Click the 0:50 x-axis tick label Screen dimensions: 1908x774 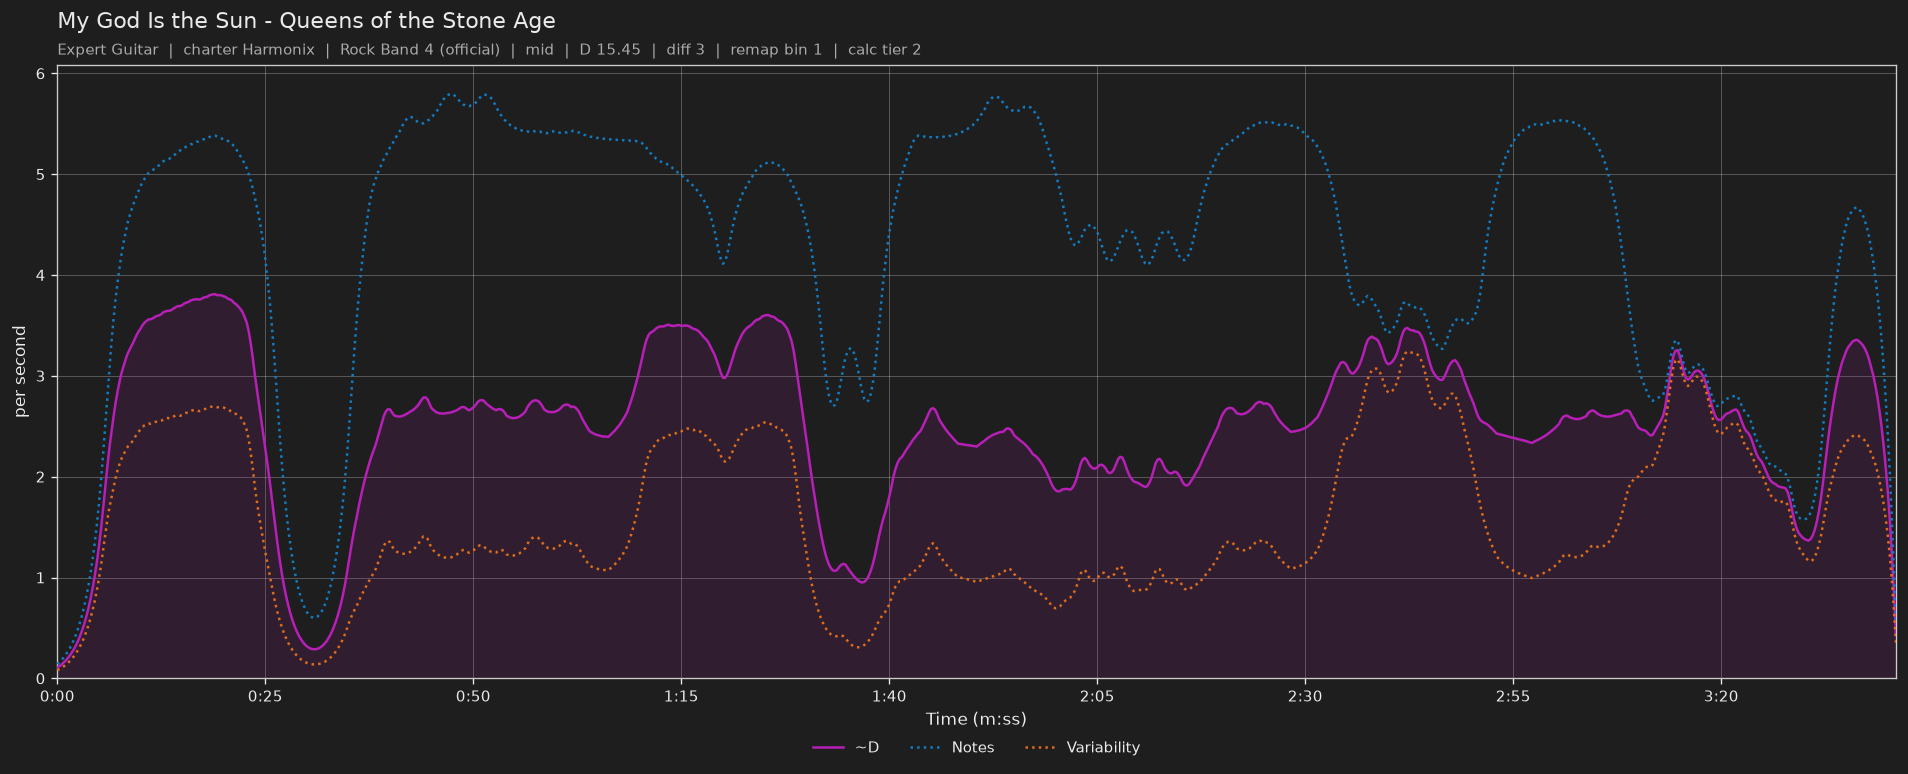[x=473, y=696]
